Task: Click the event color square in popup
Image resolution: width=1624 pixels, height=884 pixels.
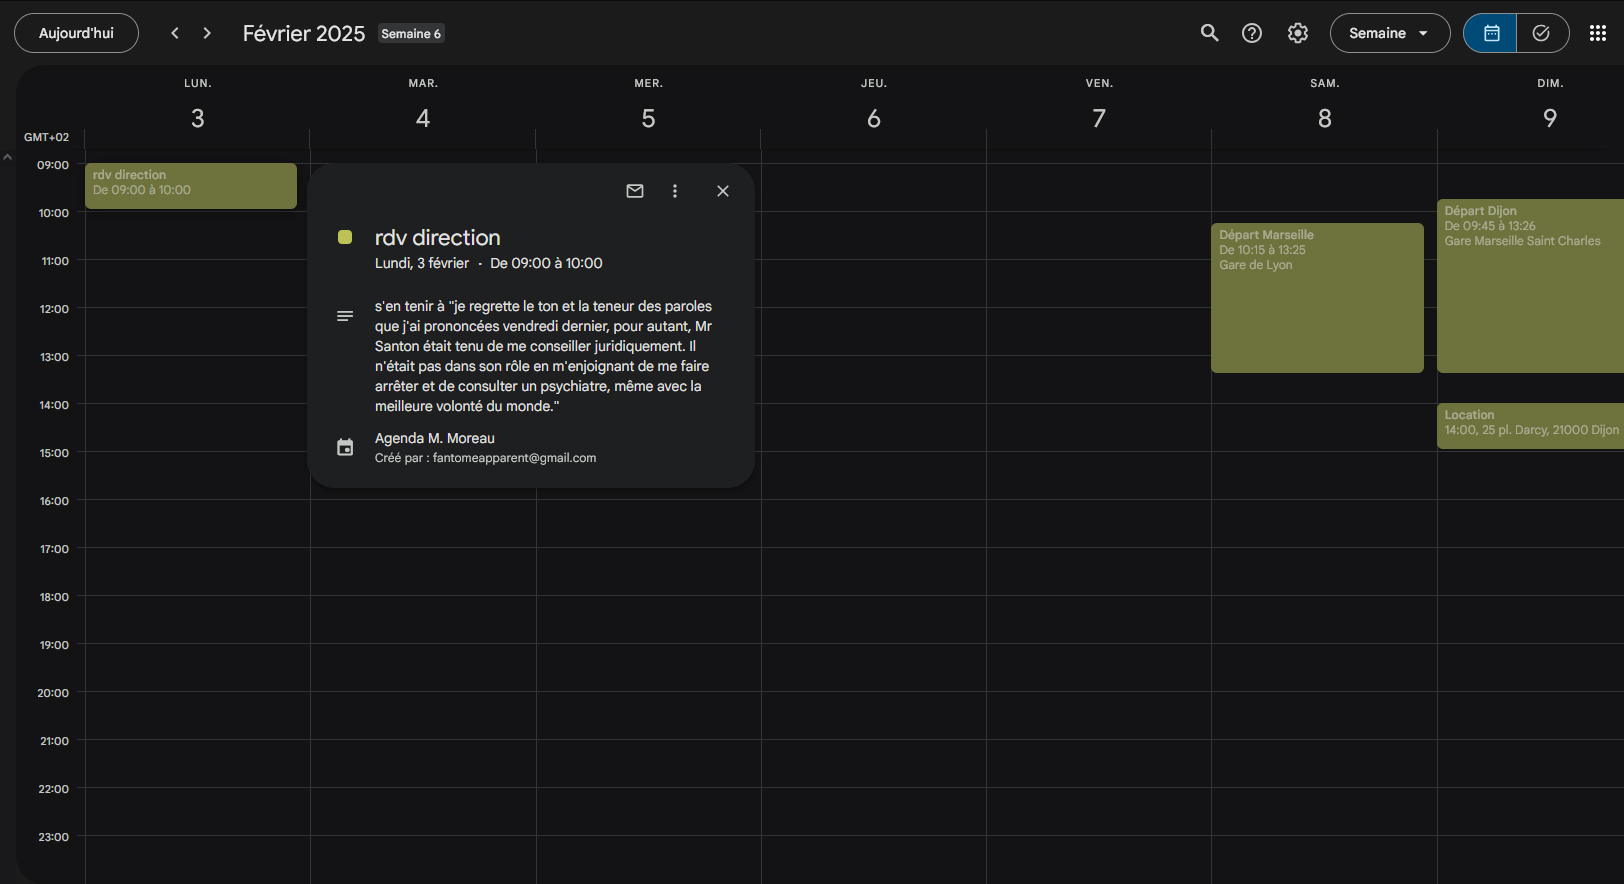Action: click(x=345, y=237)
